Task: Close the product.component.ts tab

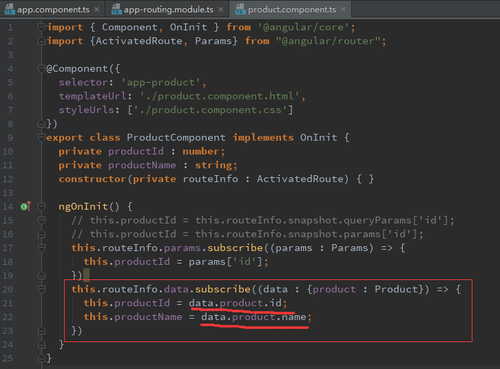Action: (343, 9)
